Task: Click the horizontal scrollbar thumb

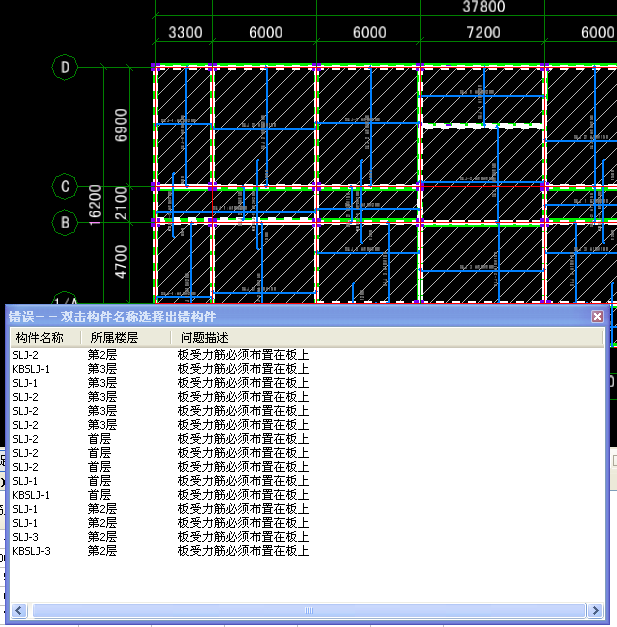Action: pyautogui.click(x=309, y=610)
